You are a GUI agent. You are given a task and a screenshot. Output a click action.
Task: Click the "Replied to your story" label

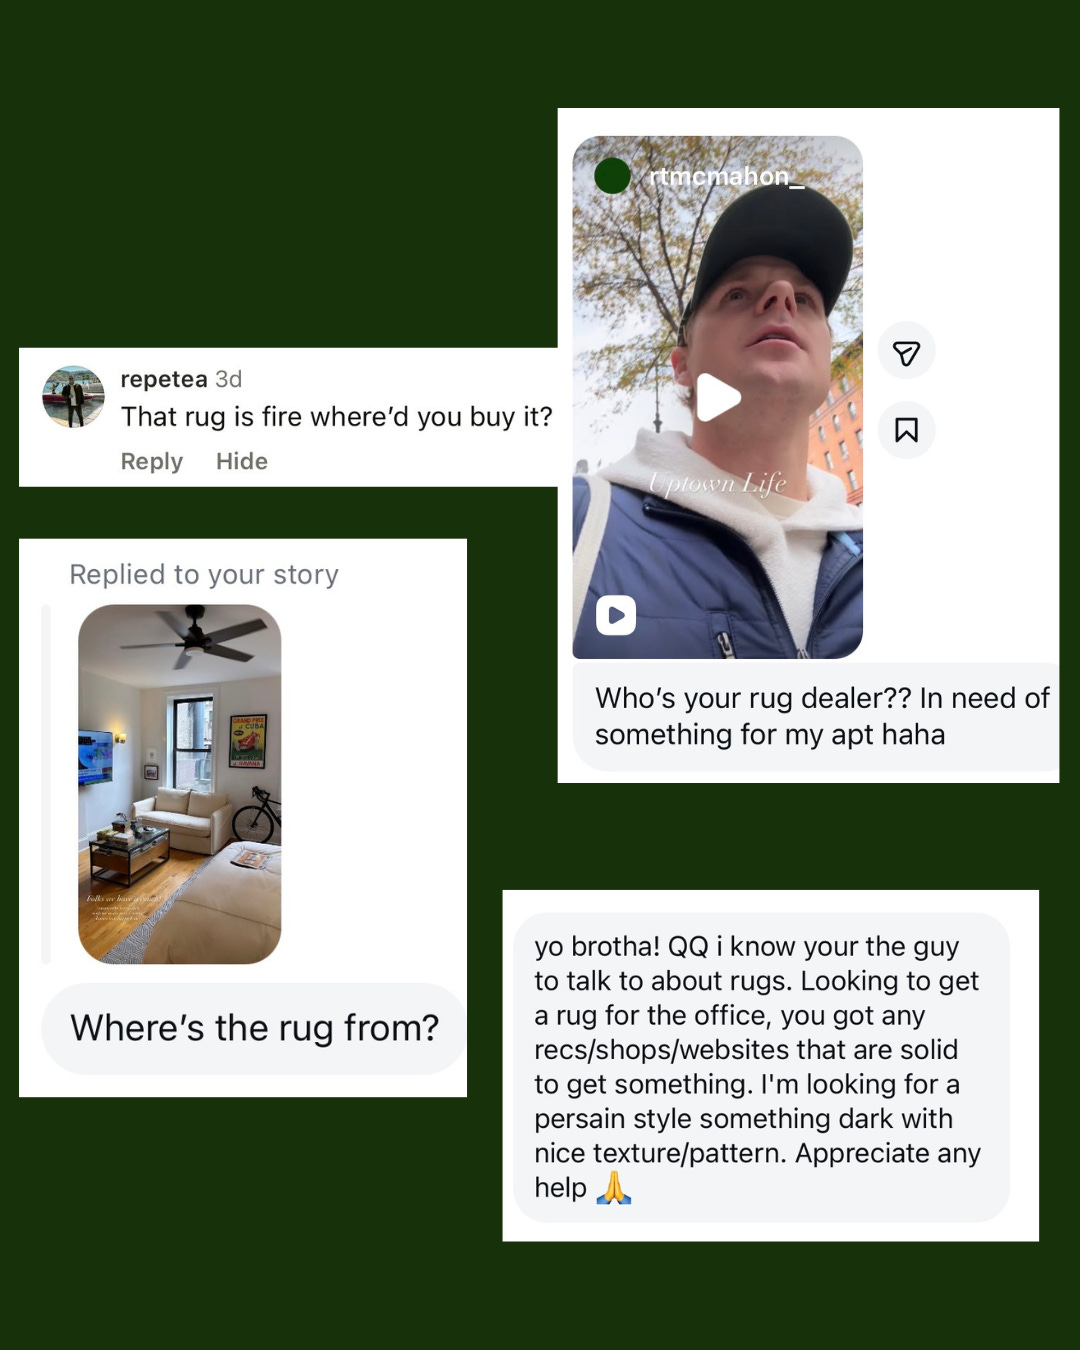tap(204, 574)
